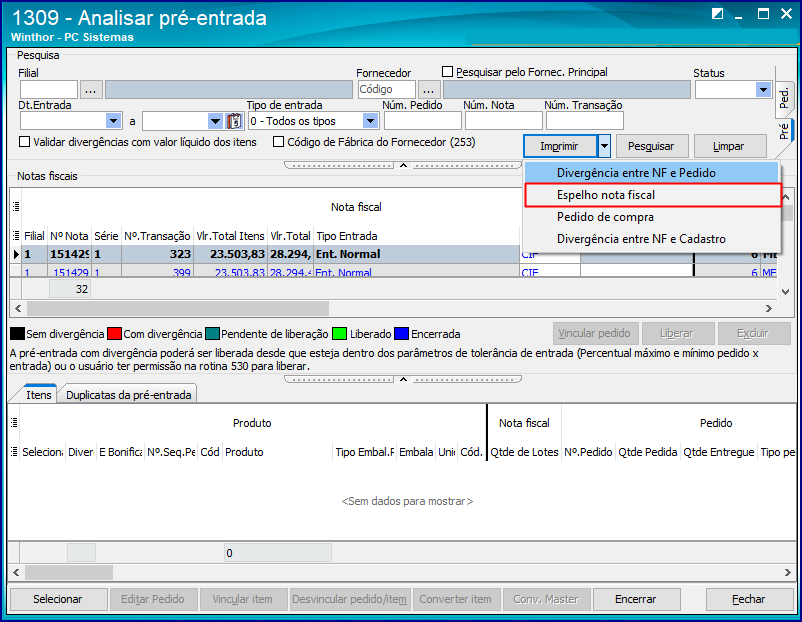The width and height of the screenshot is (802, 622).
Task: Click notas fiscais horizontal scrollbar thumb
Action: click(x=178, y=308)
